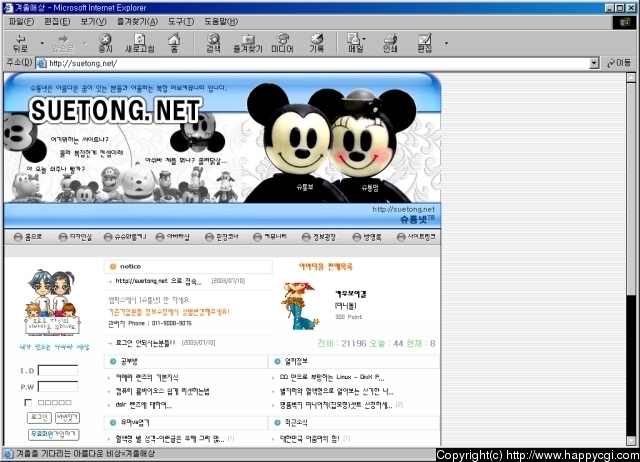This screenshot has width=640, height=462.
Task: Open 'CD 만으로 부팅하는 Linux' article link
Action: pyautogui.click(x=332, y=377)
